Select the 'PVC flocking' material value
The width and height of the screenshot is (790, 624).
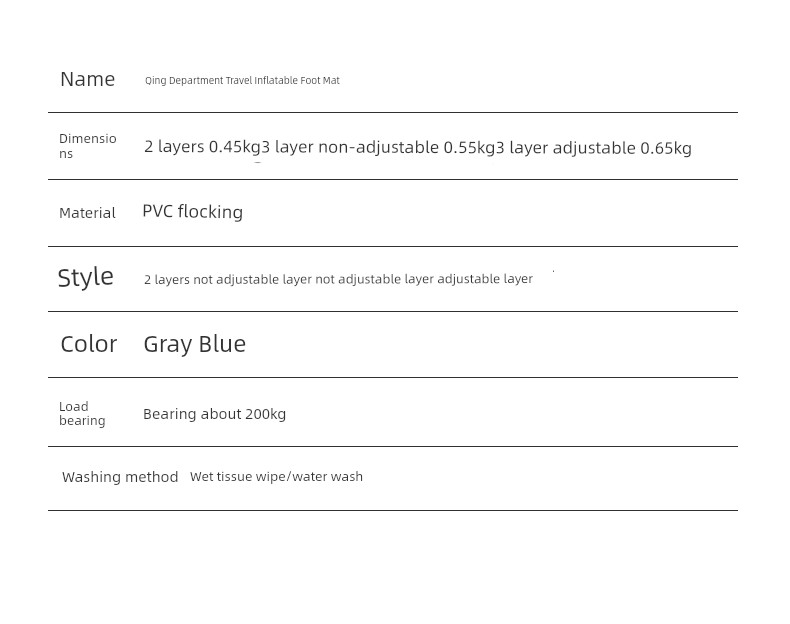(x=192, y=212)
